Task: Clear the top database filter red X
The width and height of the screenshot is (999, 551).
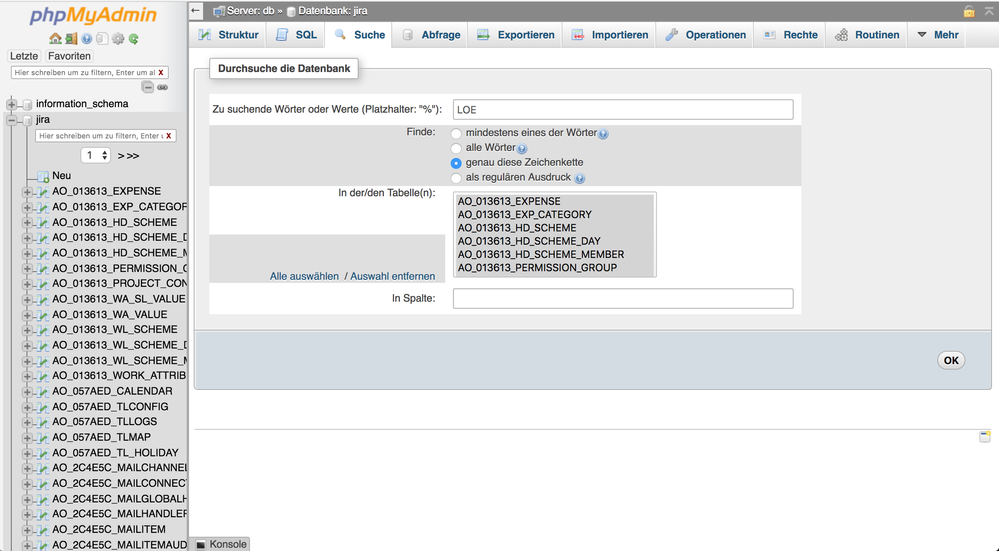Action: 161,73
